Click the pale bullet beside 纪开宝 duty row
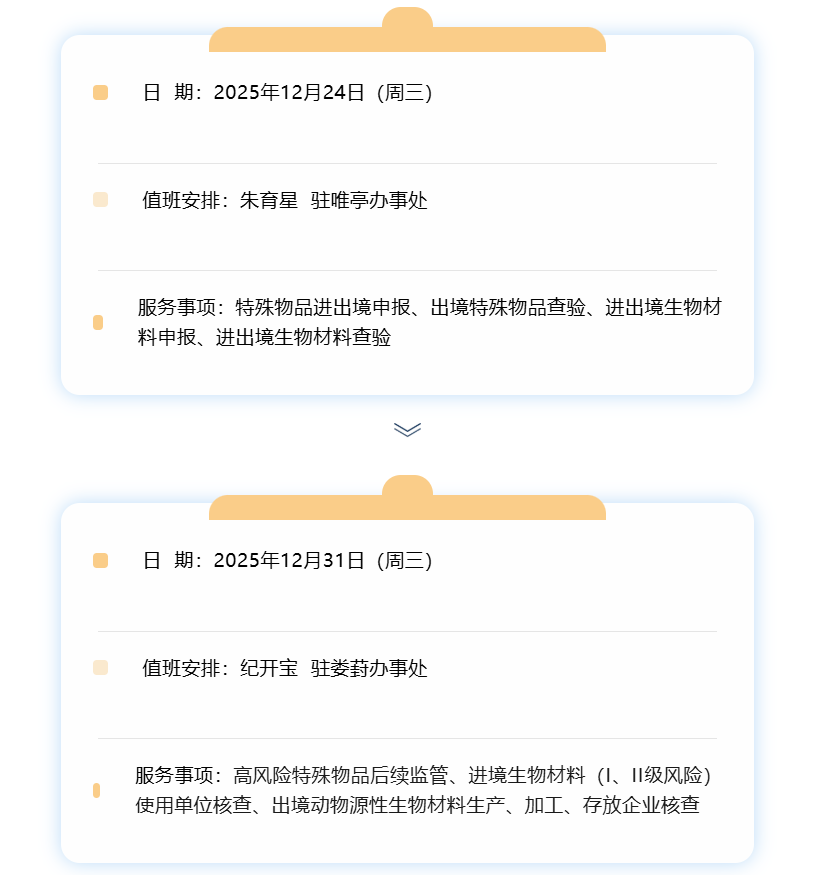Screen dimensions: 831x875 (100, 668)
